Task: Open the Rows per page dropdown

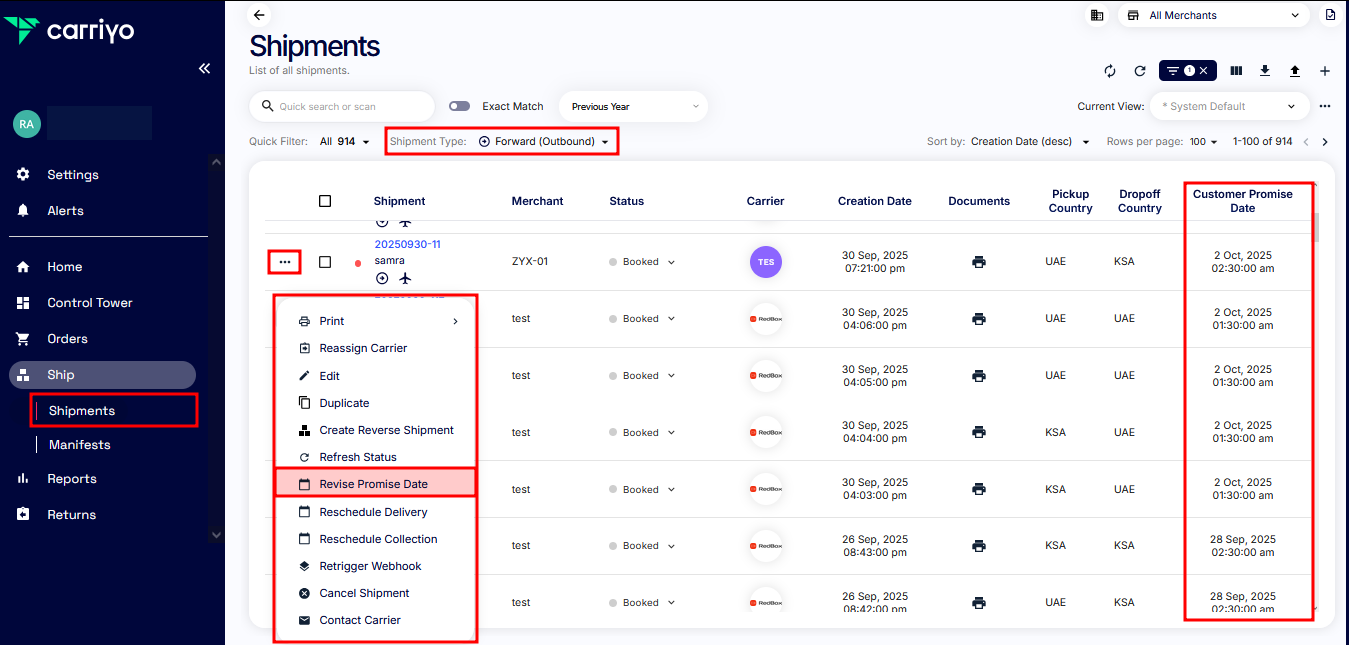Action: (1203, 142)
